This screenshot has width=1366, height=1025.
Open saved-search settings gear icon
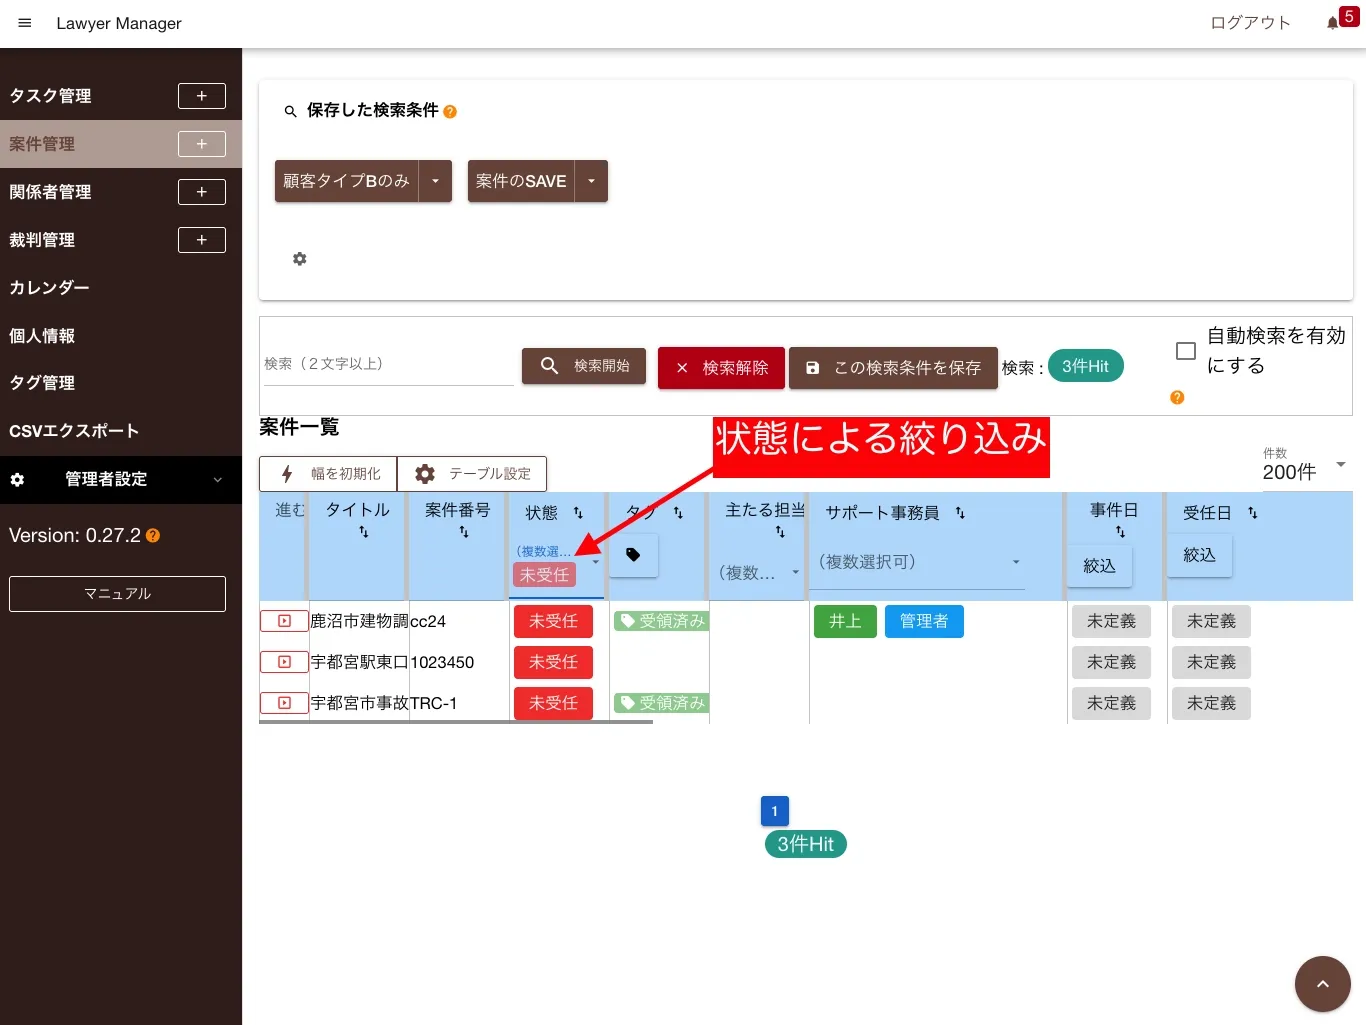click(299, 259)
